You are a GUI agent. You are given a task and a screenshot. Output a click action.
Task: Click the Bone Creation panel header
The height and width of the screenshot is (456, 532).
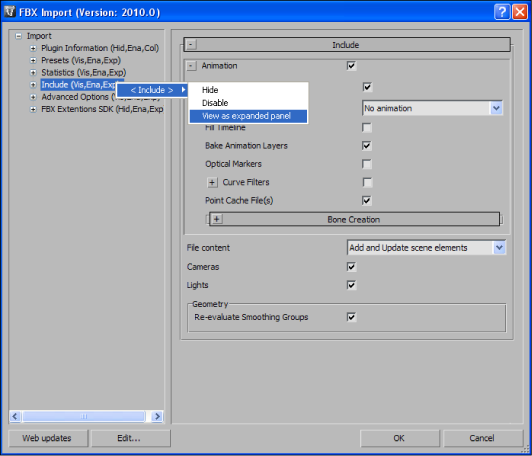354,219
